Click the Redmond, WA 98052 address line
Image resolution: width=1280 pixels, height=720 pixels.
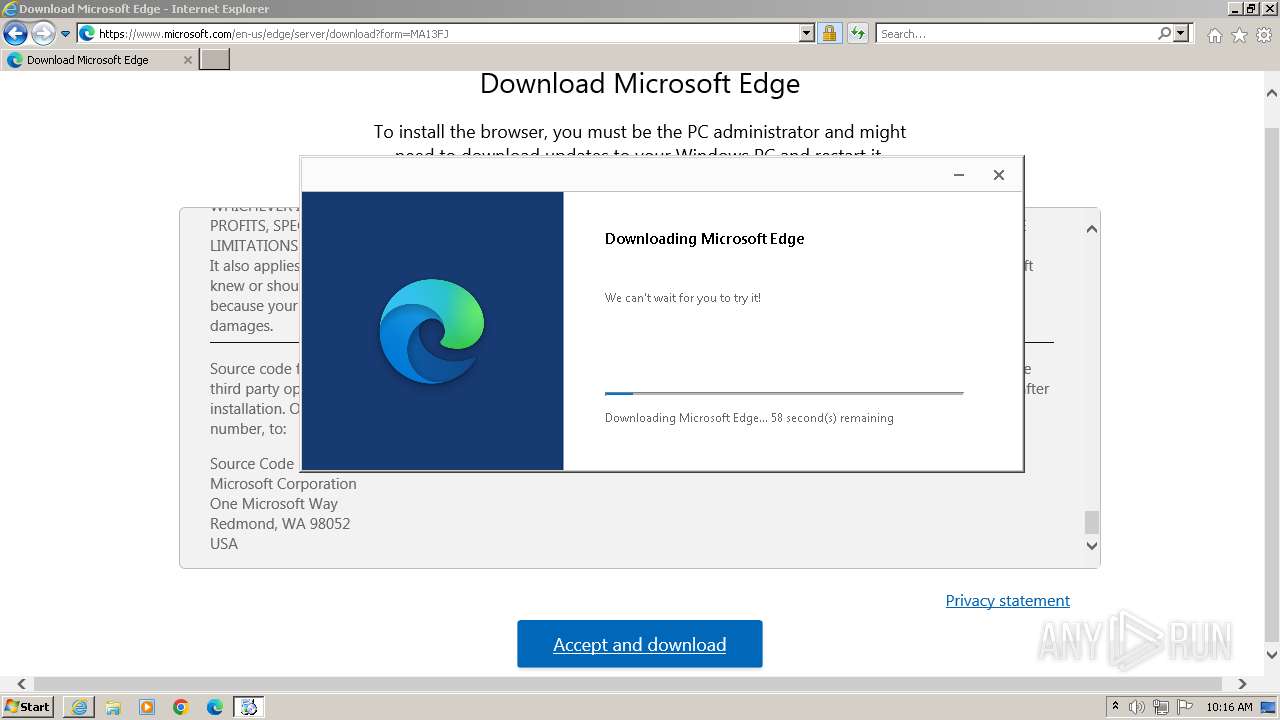[280, 523]
